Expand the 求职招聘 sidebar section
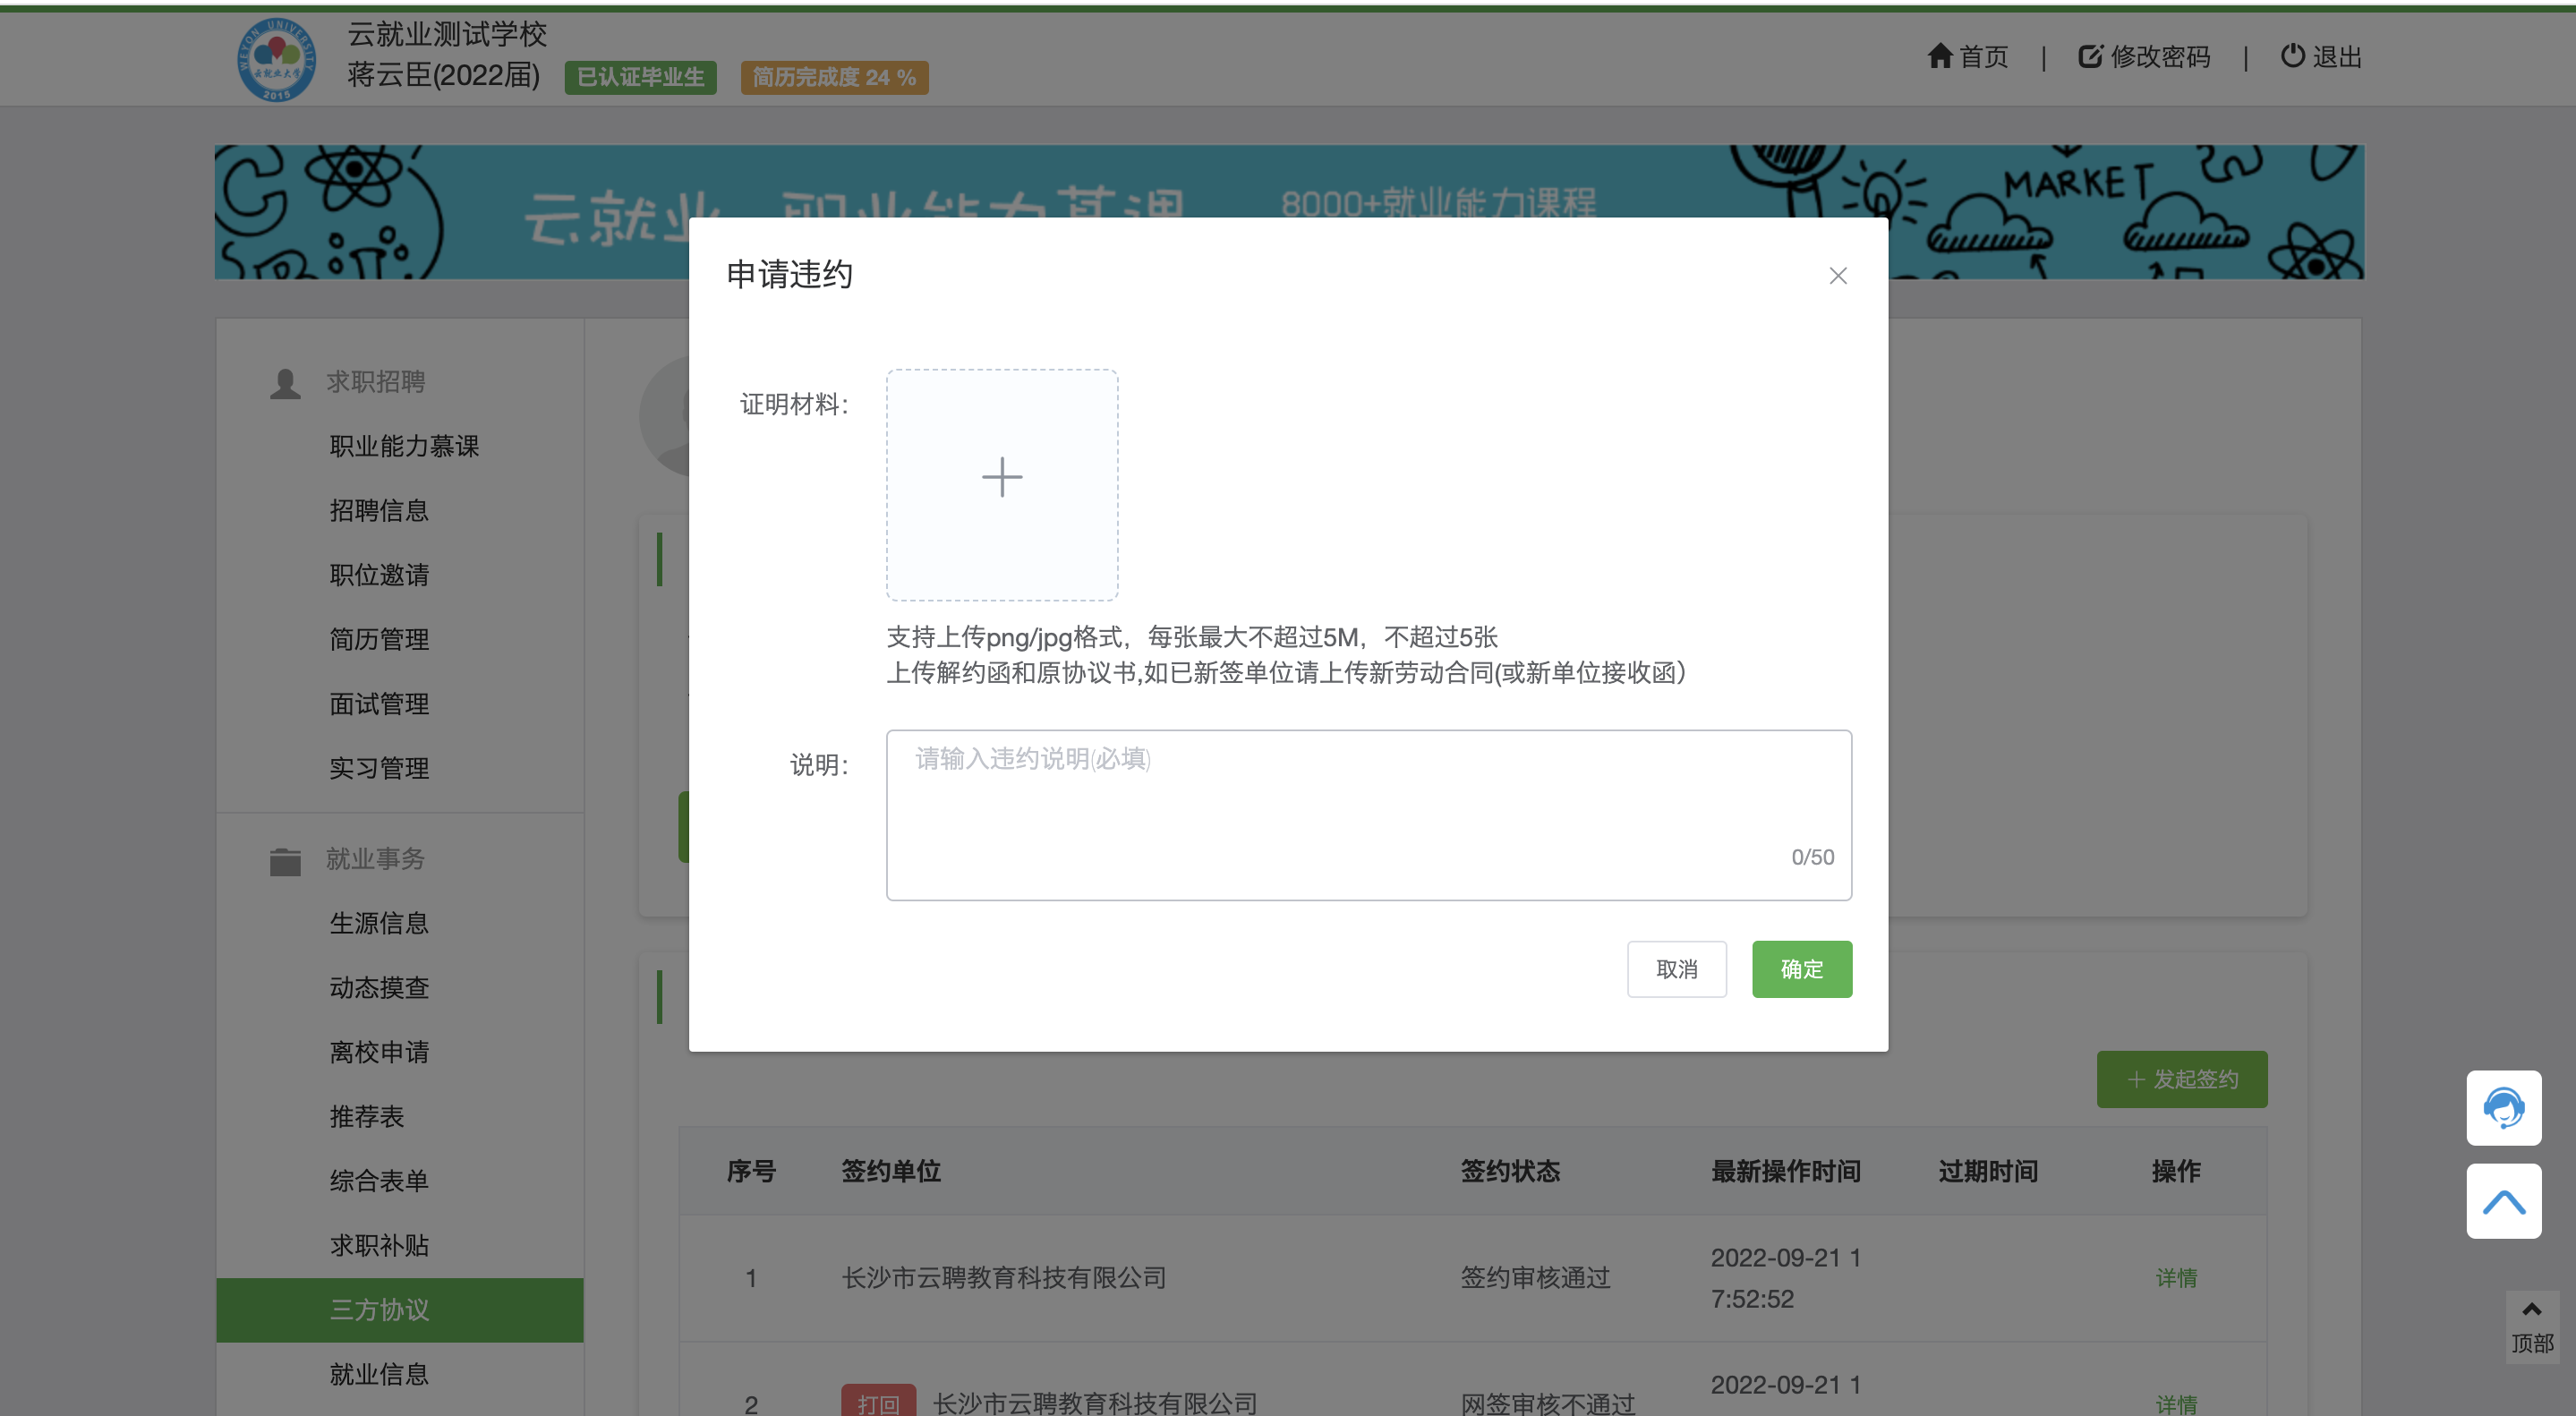 (375, 381)
